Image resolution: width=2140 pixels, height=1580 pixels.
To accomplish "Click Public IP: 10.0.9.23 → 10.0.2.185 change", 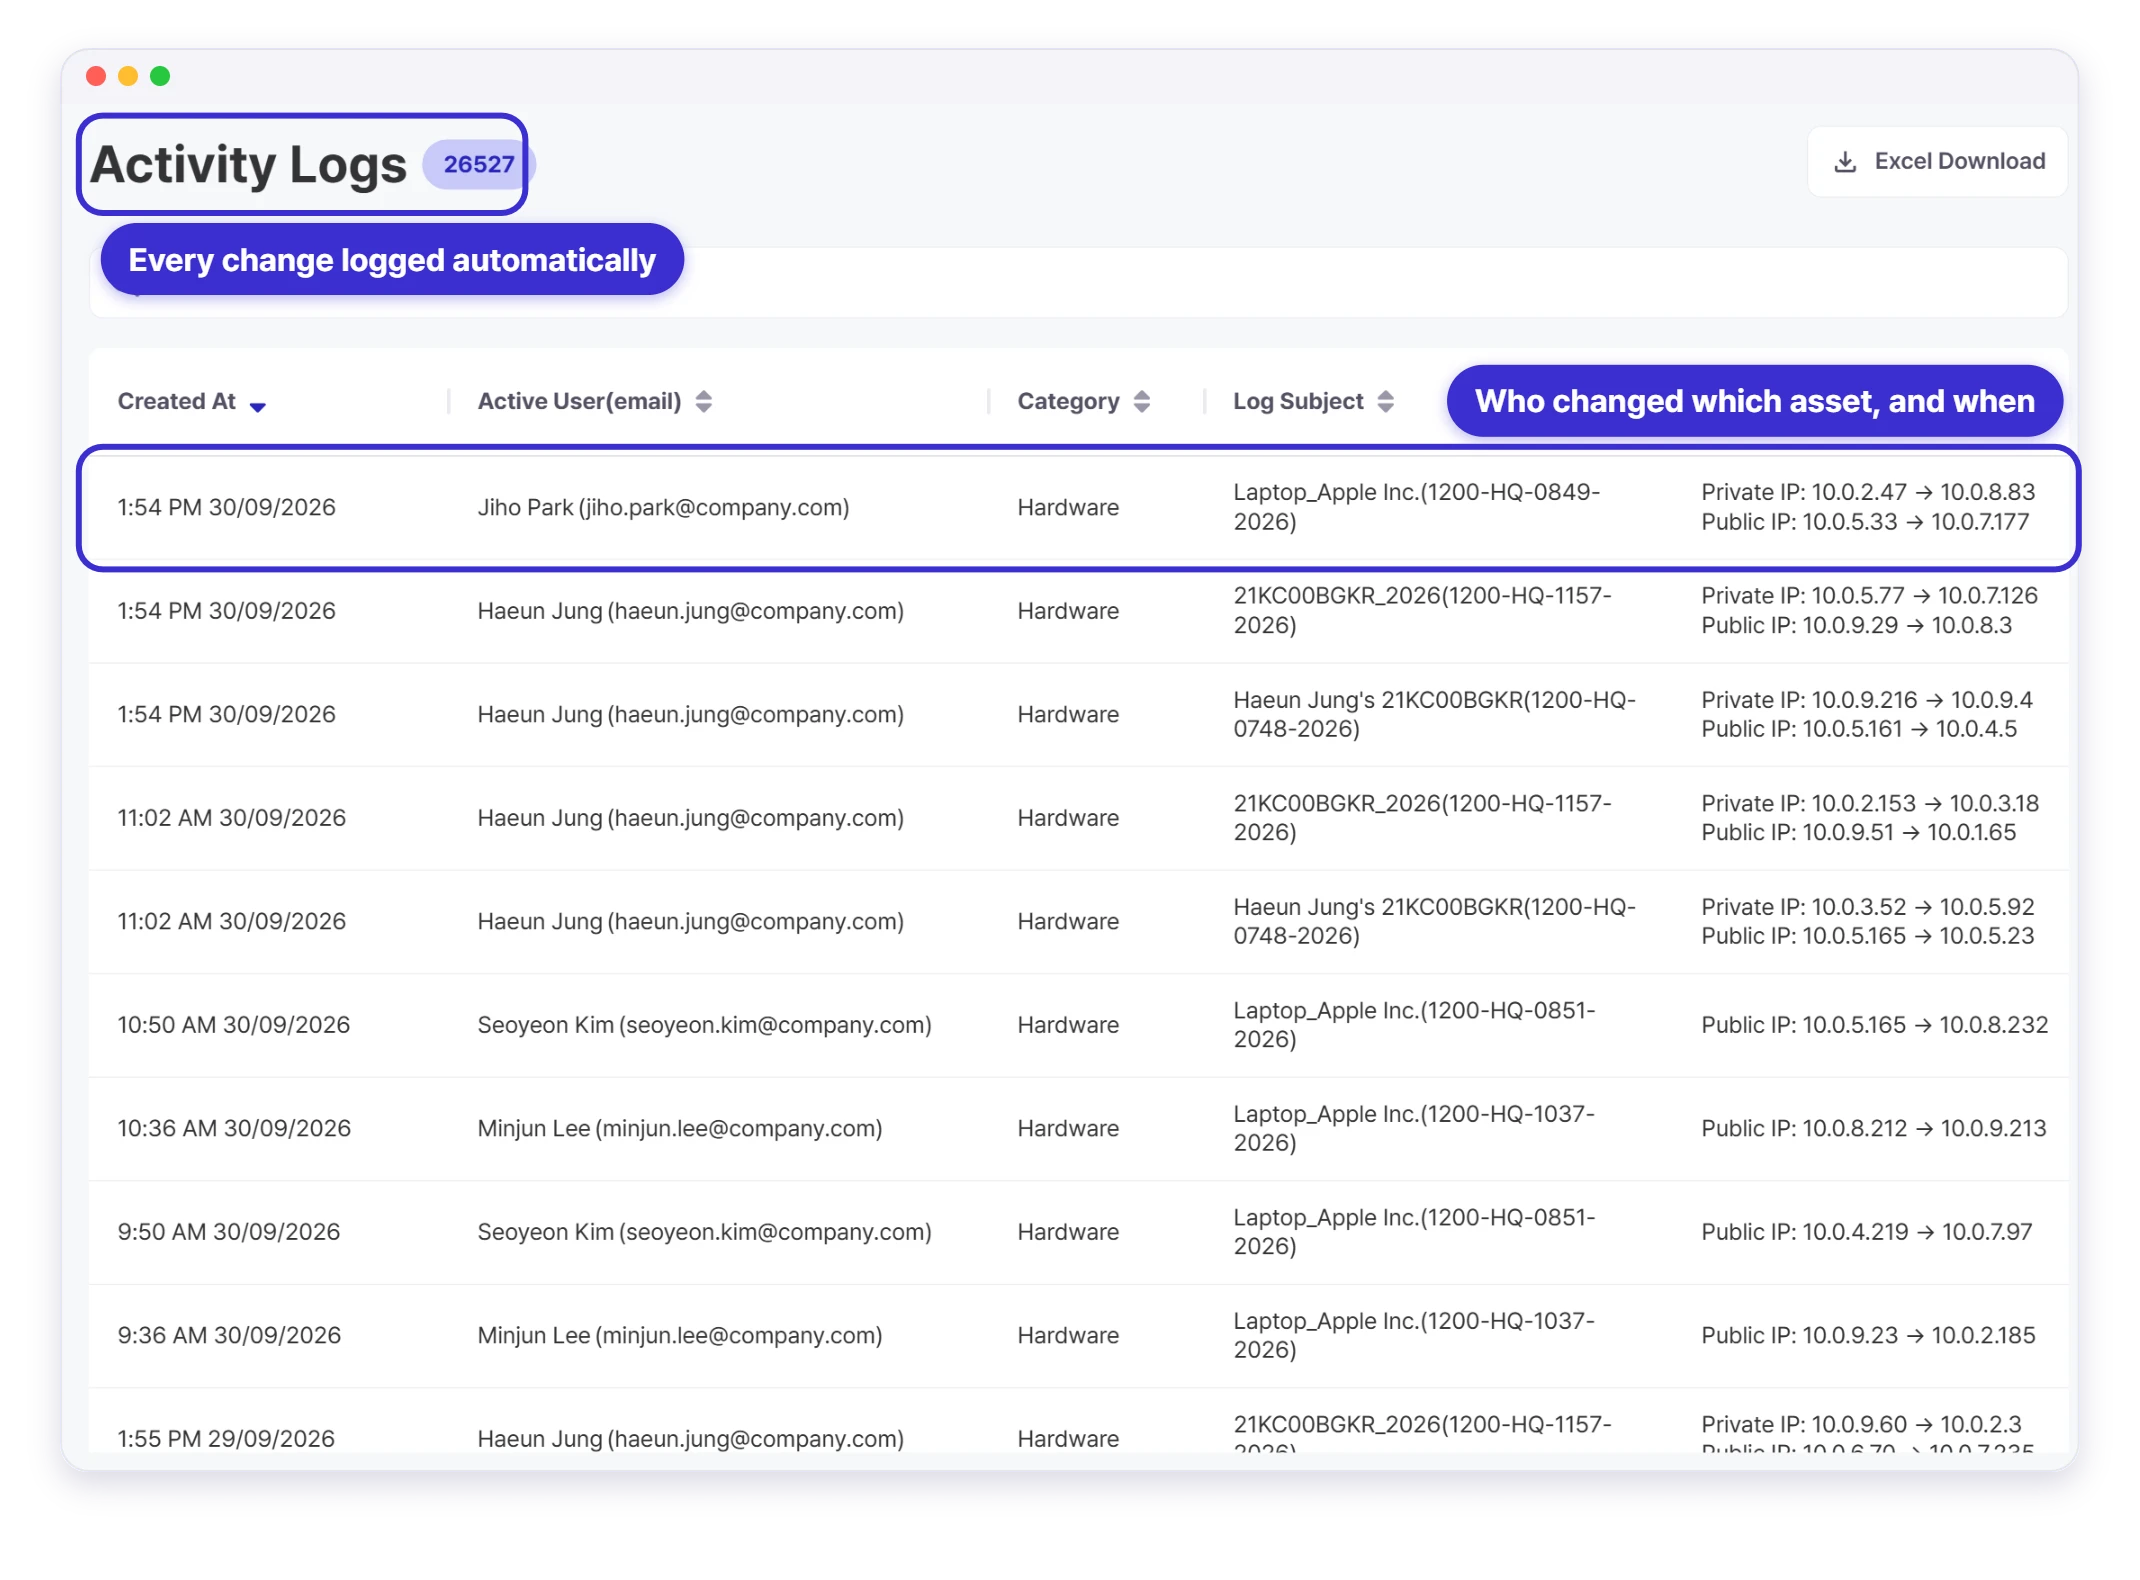I will (x=1868, y=1336).
